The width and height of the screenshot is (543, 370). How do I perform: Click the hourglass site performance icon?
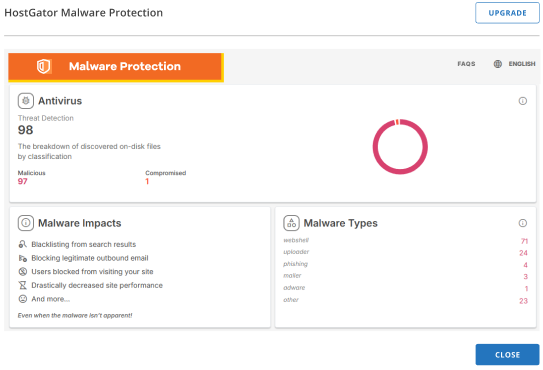point(23,285)
